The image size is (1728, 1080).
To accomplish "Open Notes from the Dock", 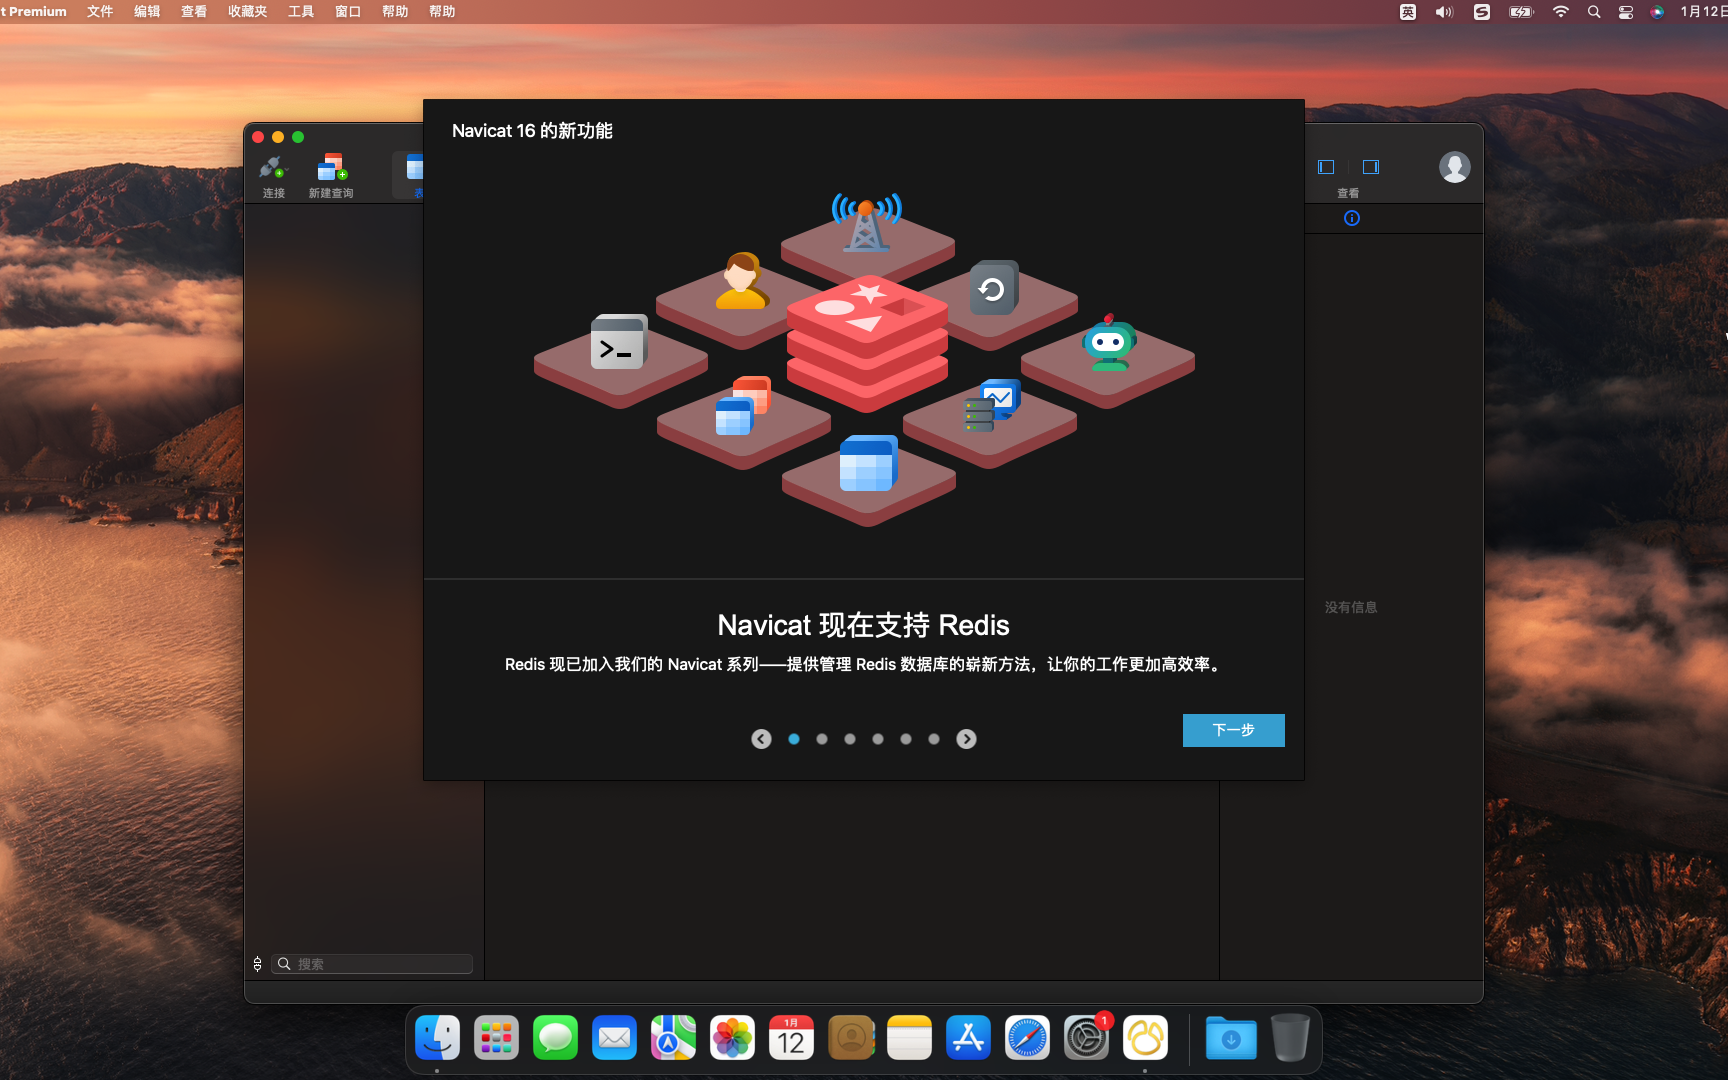I will [x=909, y=1038].
